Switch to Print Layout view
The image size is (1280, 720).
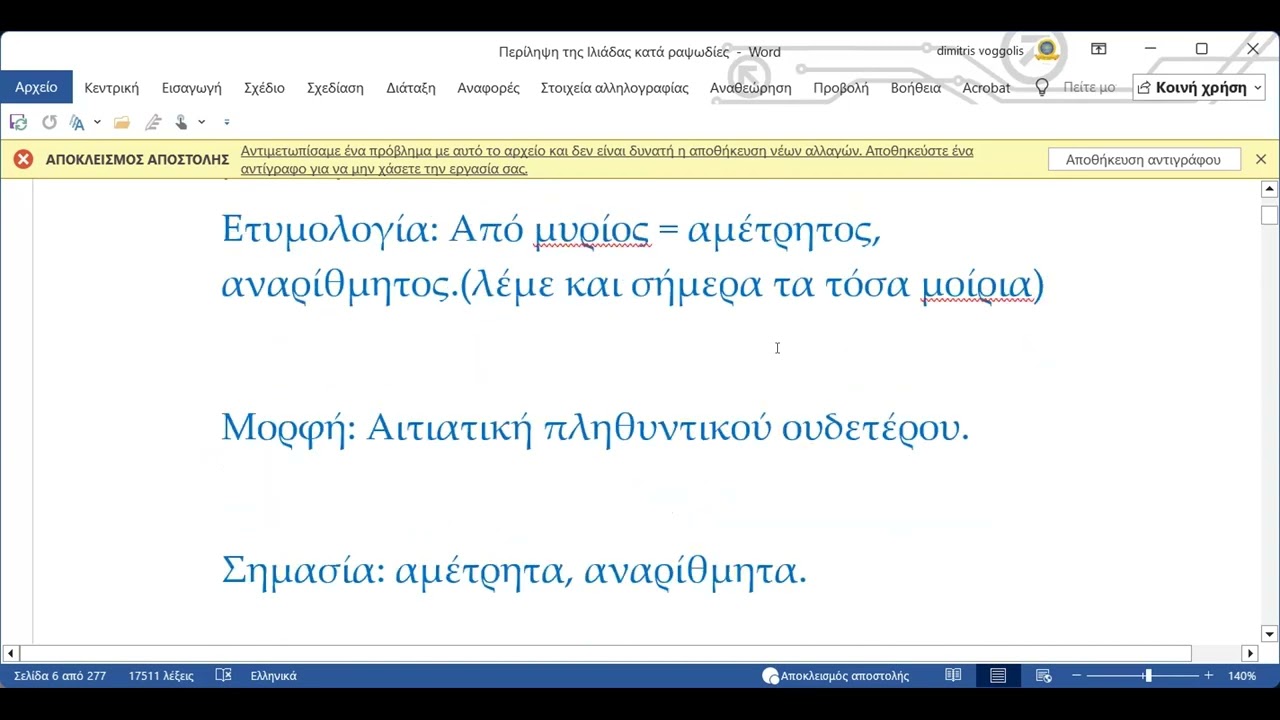(998, 676)
